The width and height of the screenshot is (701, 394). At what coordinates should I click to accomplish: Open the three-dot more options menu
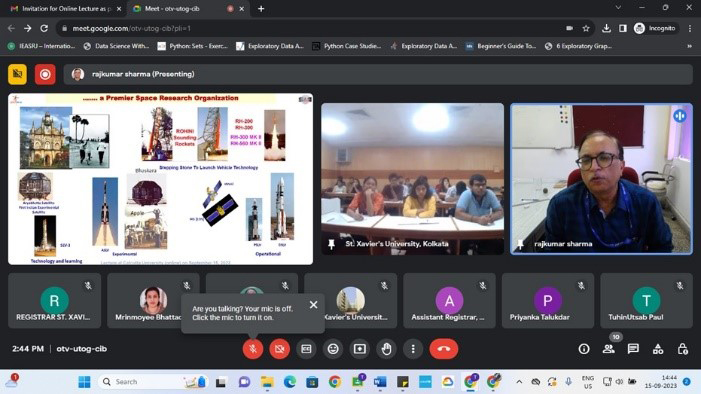tap(413, 349)
